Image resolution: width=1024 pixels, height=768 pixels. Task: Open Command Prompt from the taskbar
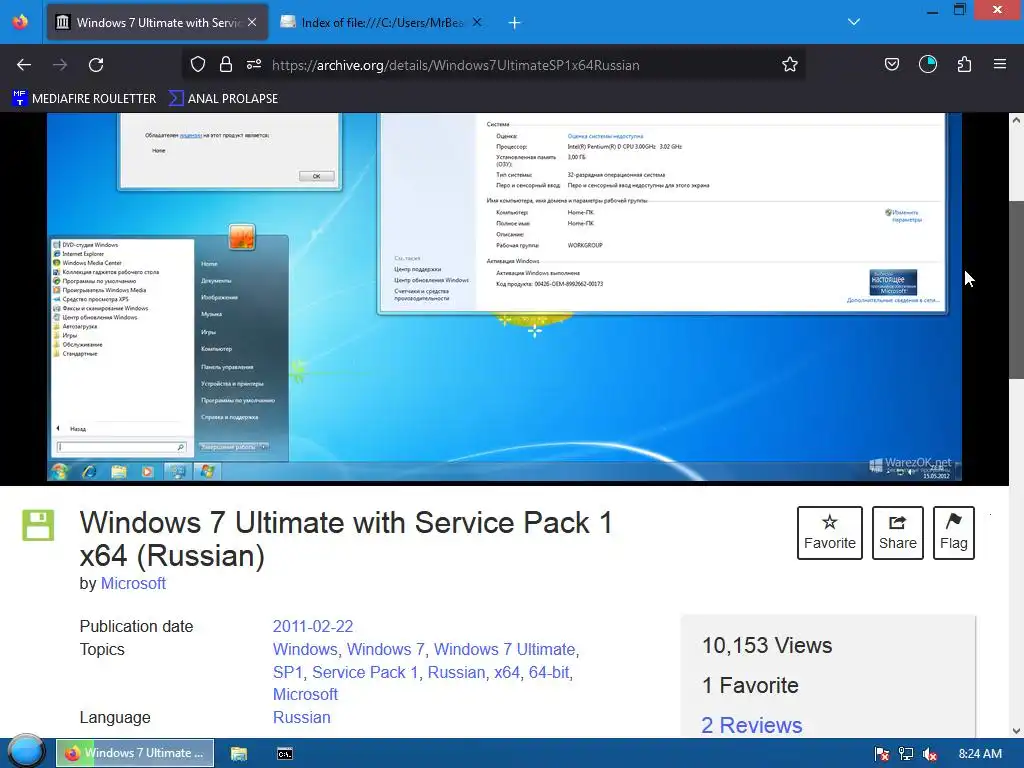point(285,754)
